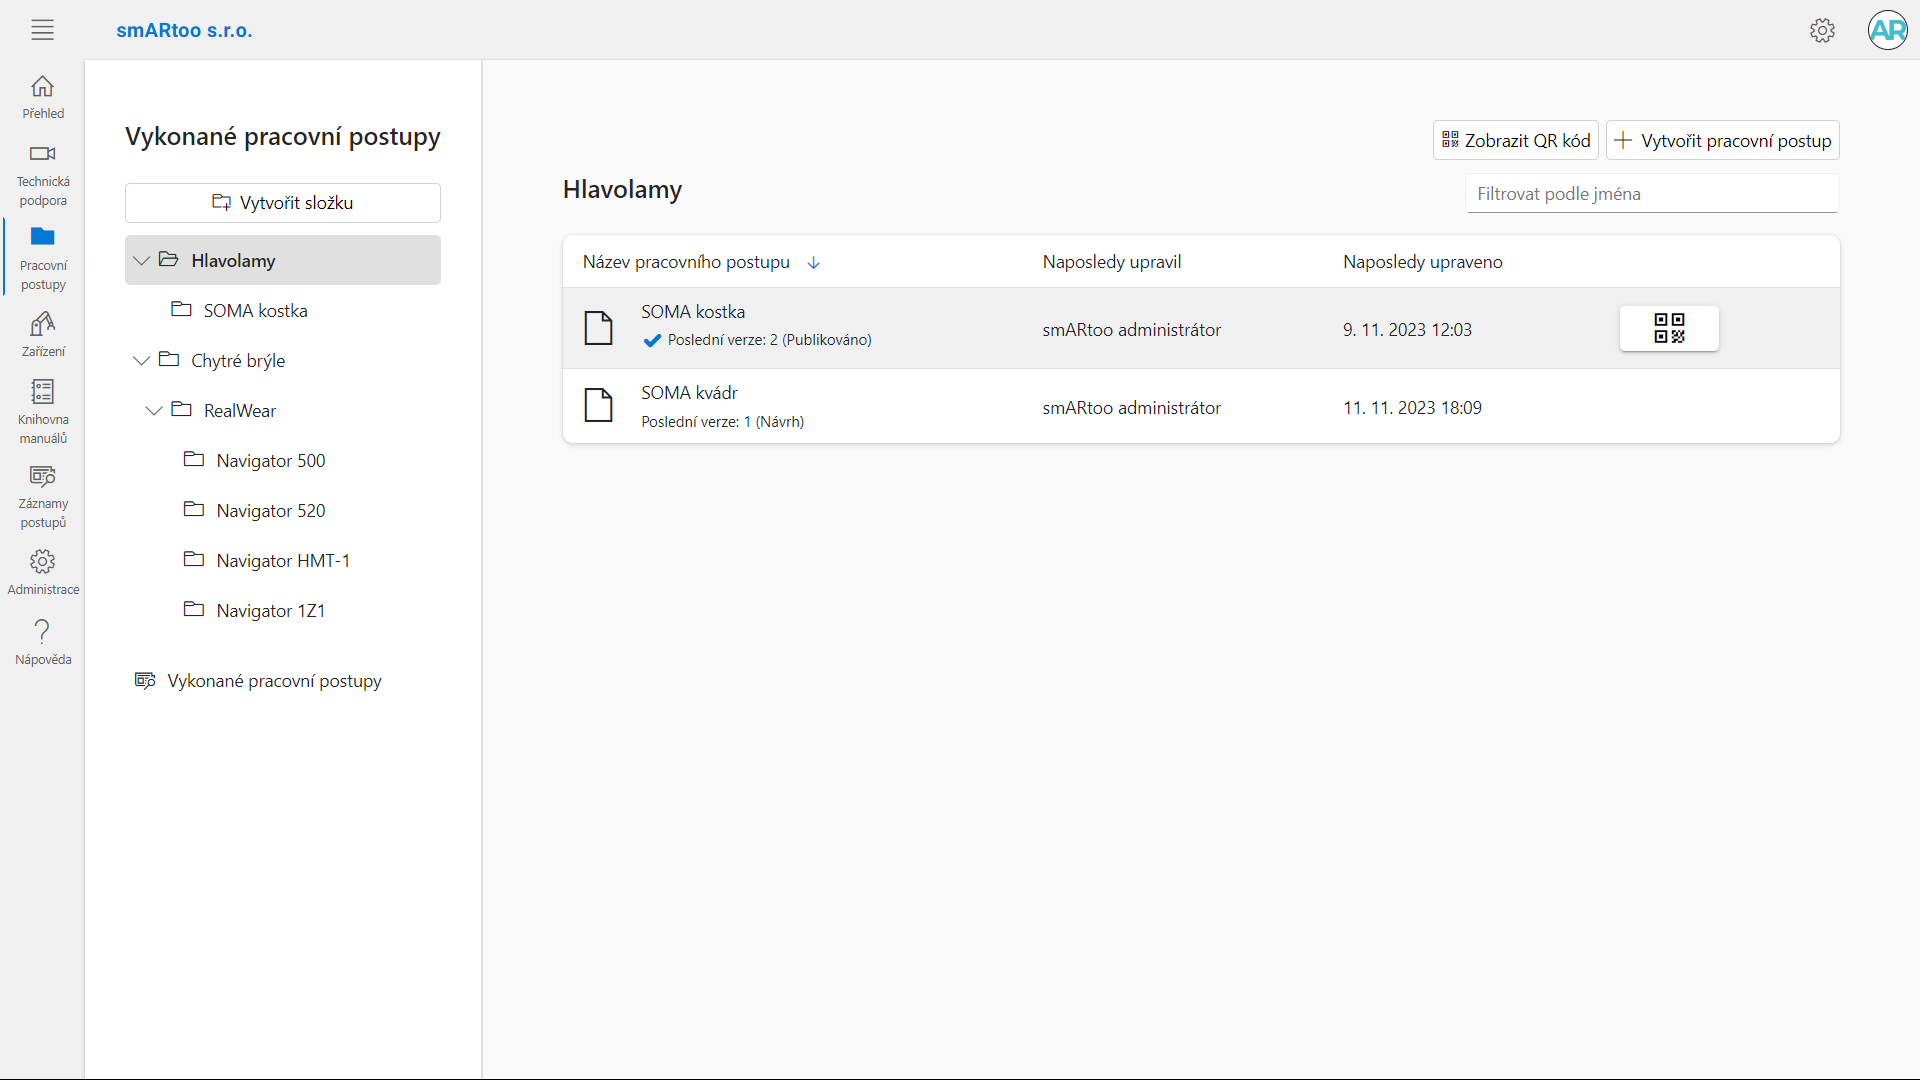Collapse the Hlavolamy folder
The height and width of the screenshot is (1080, 1920).
[141, 261]
